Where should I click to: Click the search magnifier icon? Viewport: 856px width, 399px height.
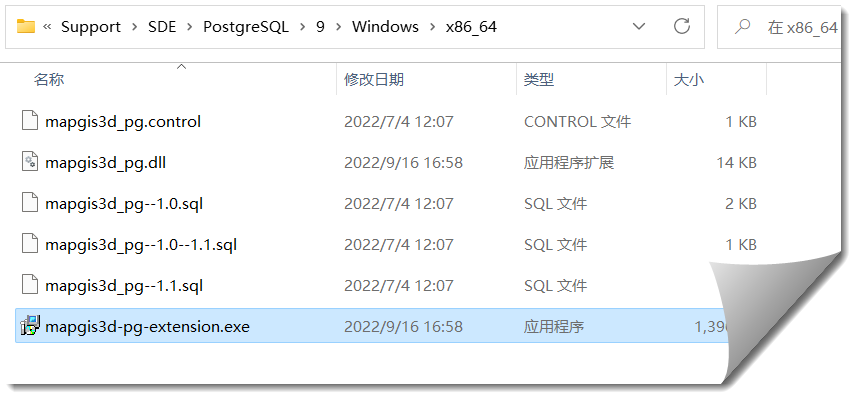[743, 26]
